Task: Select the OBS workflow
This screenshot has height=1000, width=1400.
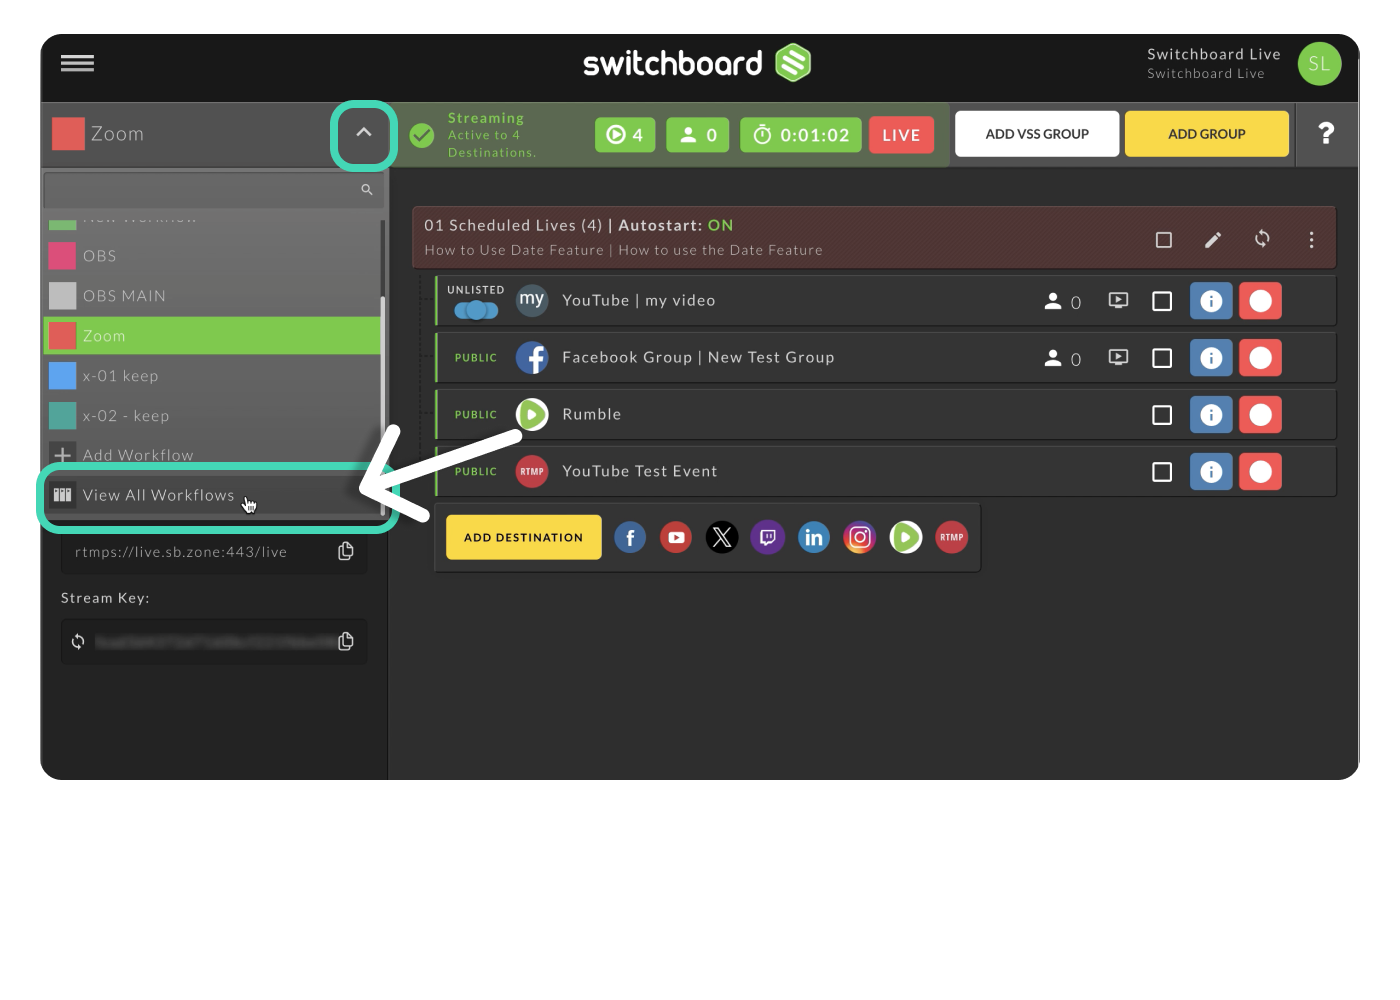Action: tap(212, 256)
